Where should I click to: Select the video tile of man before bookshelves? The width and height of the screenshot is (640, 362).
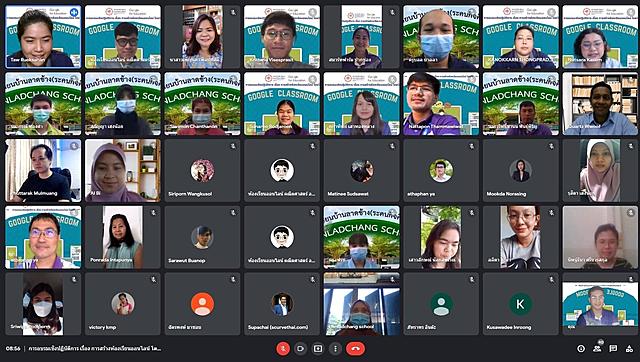click(x=600, y=104)
